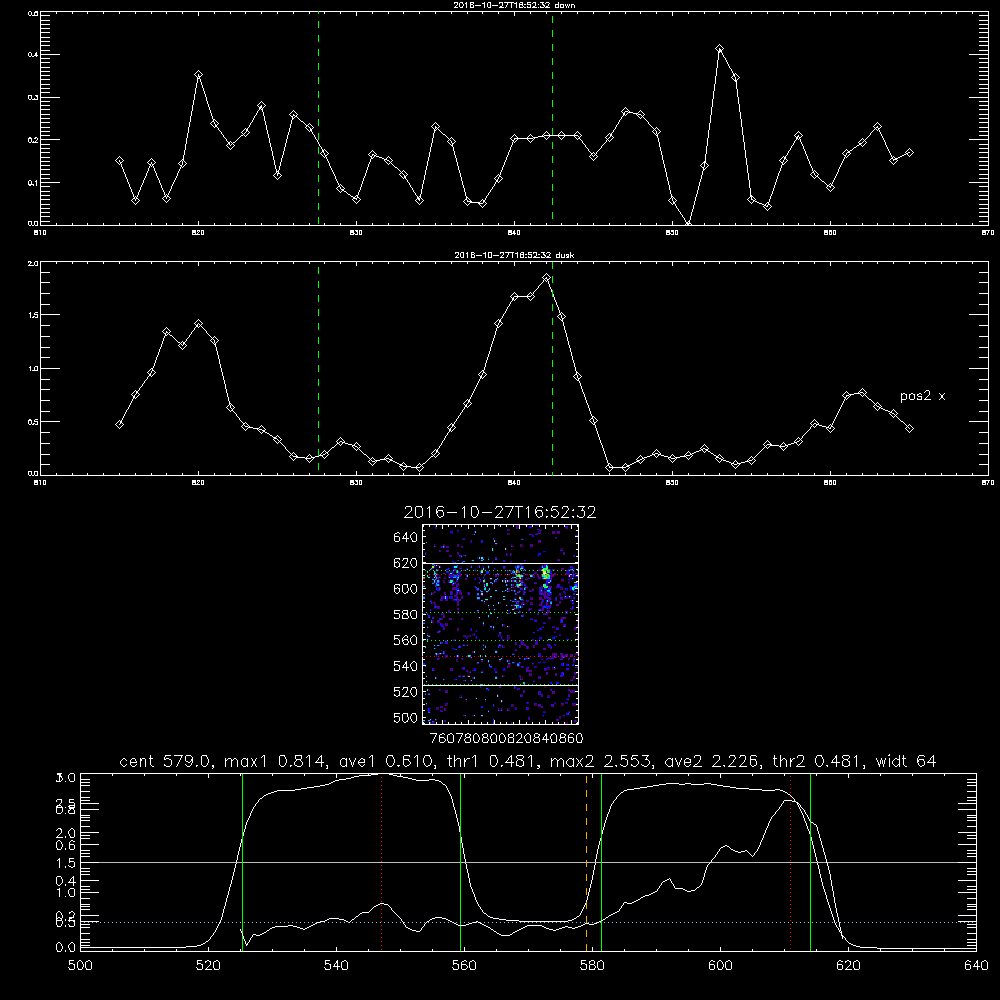The image size is (1000, 1000).
Task: Click the image y-axis label 500
Action: click(406, 718)
